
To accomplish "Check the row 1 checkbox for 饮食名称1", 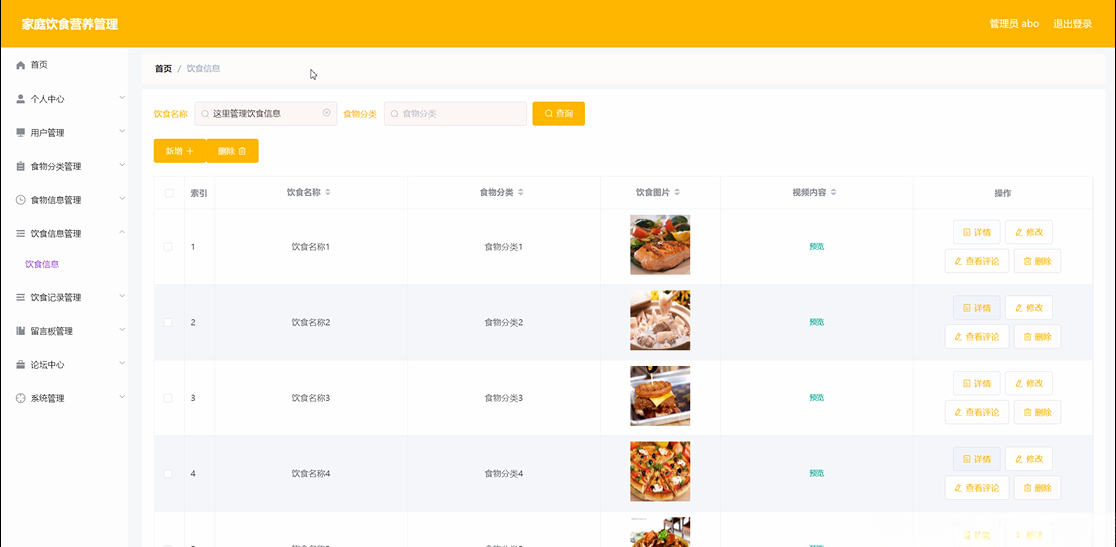I will 168,247.
